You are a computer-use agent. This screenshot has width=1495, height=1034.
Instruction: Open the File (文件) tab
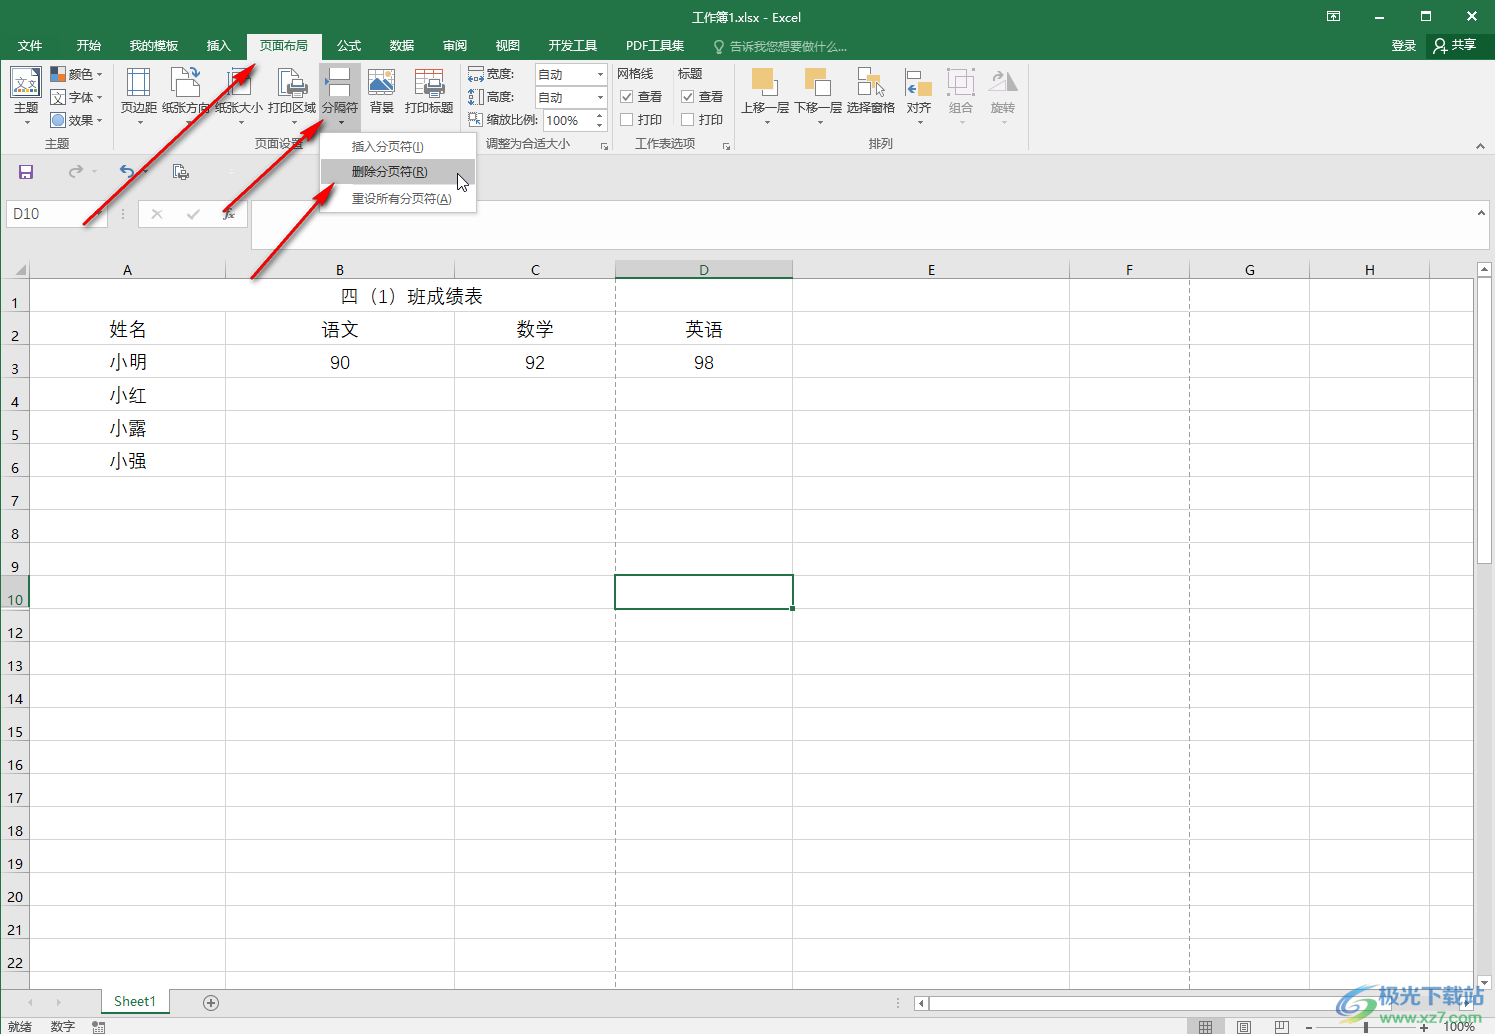[30, 45]
